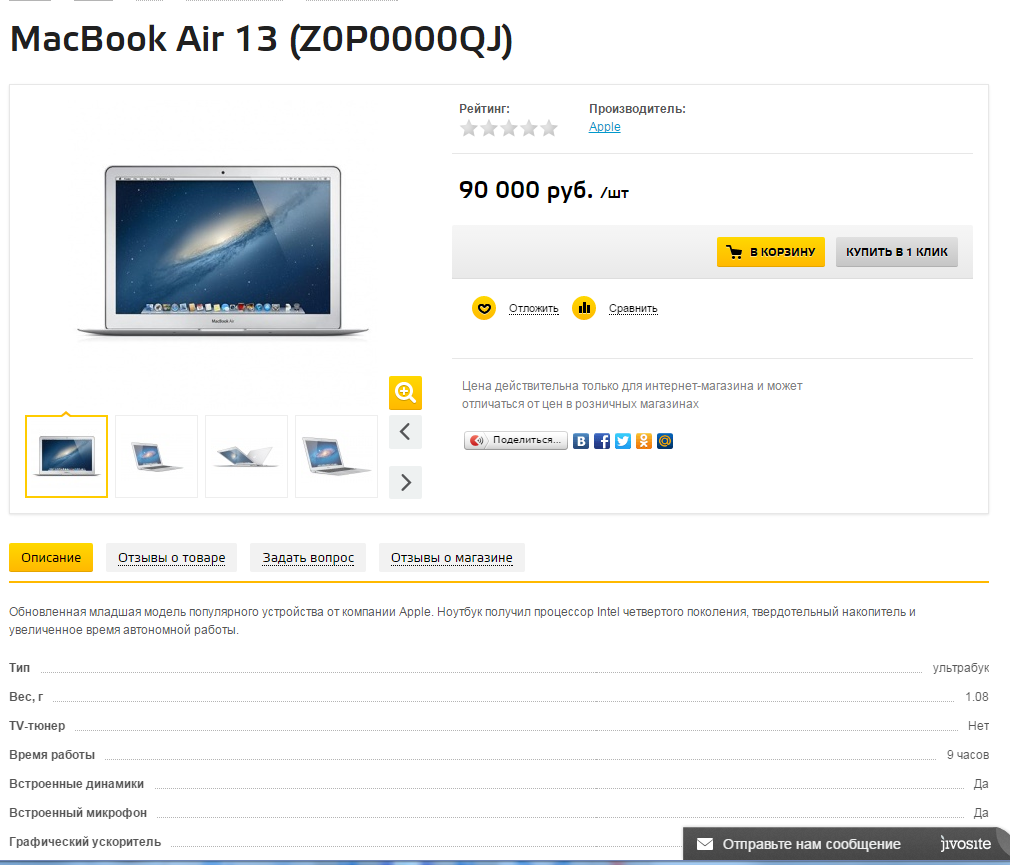Image resolution: width=1010 pixels, height=865 pixels.
Task: Switch to Задать вопрос tab
Action: 308,558
